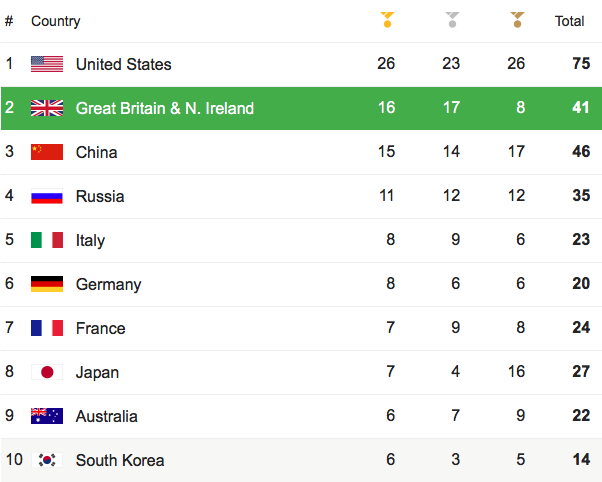The height and width of the screenshot is (482, 602).
Task: Select the Country column header
Action: pos(56,22)
